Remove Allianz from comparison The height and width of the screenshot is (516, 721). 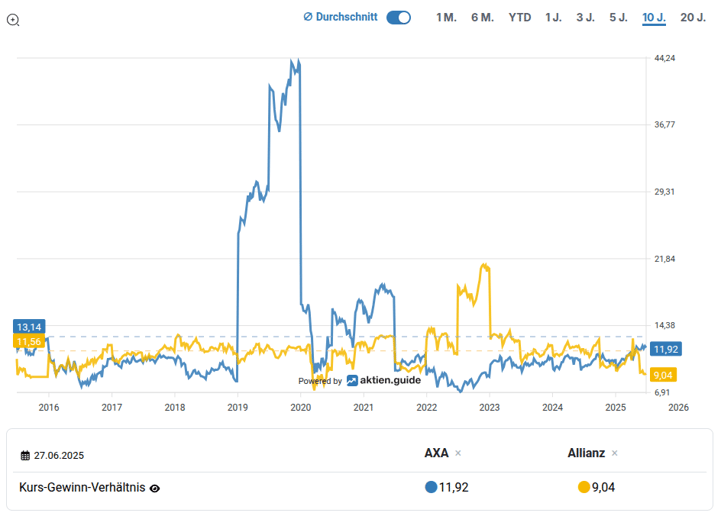pyautogui.click(x=614, y=453)
